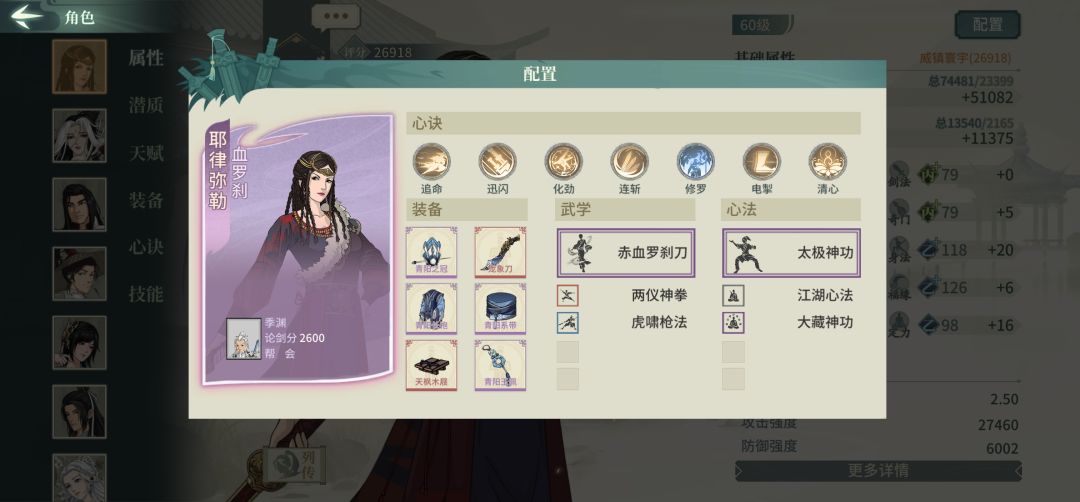Click the 配置 button at top right
The width and height of the screenshot is (1080, 502).
(x=988, y=25)
